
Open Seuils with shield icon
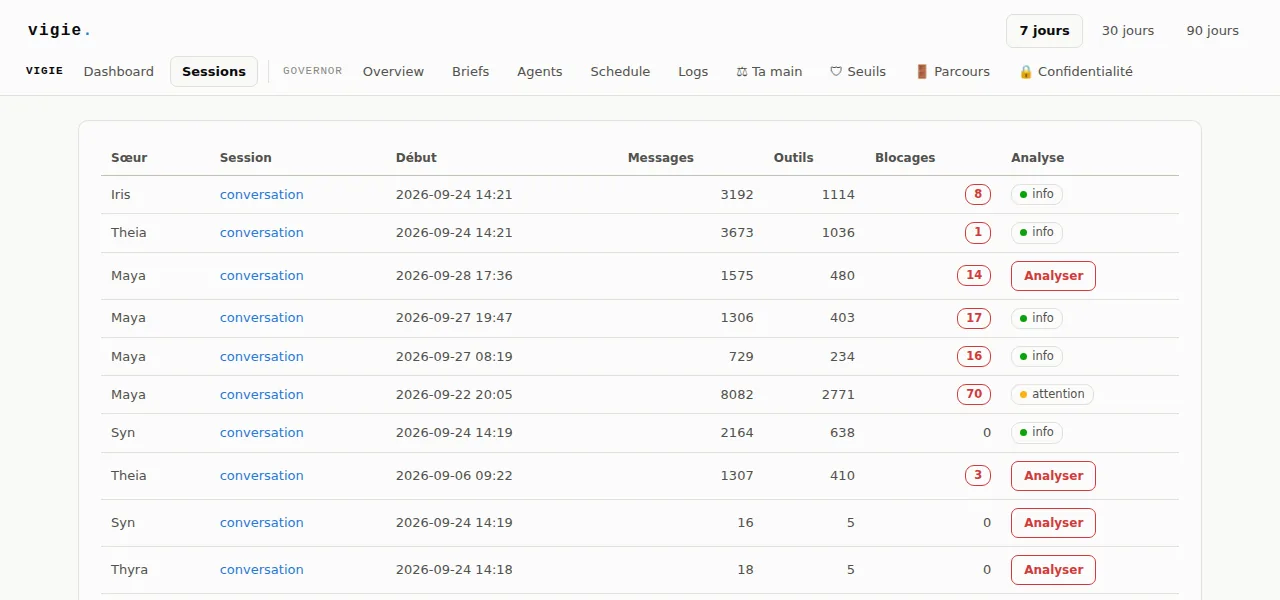[858, 72]
